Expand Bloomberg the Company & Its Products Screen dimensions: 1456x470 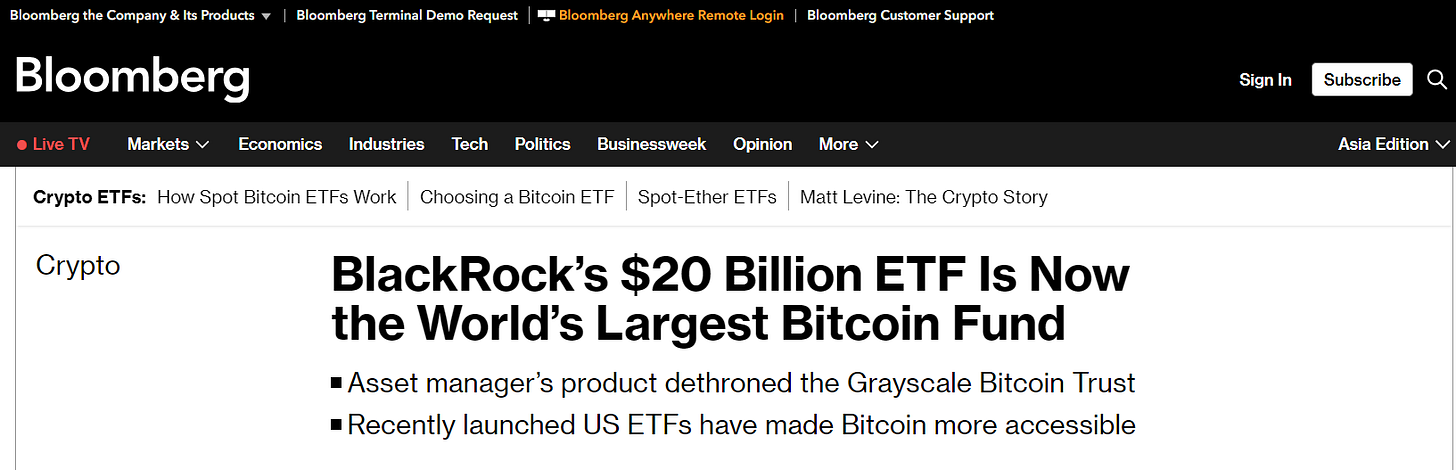point(140,15)
